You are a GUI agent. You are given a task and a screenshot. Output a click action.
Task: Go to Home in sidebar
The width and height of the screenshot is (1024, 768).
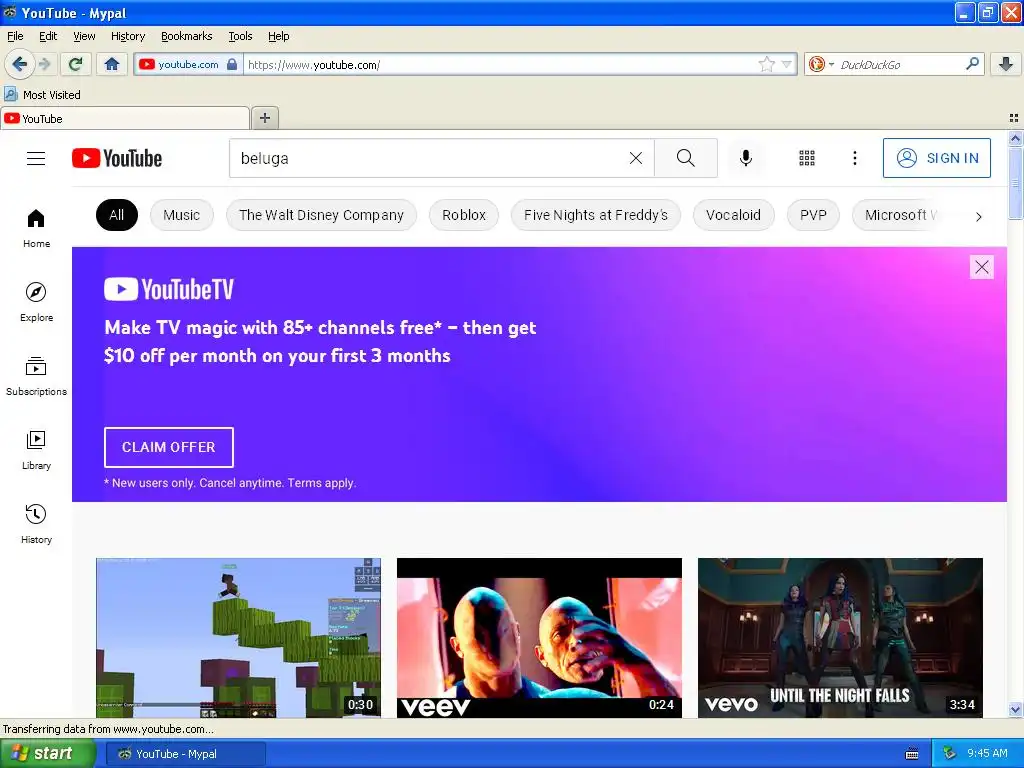click(37, 229)
